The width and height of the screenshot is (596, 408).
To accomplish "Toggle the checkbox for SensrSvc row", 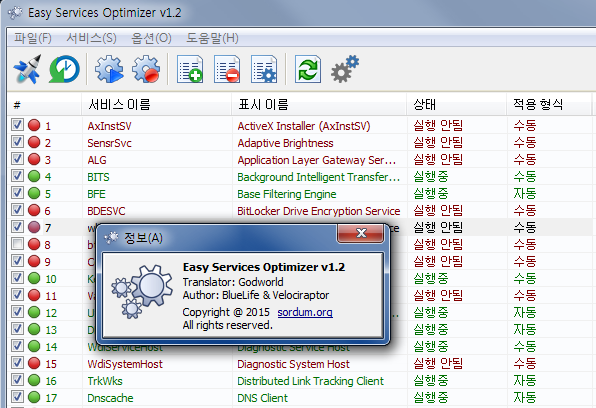I will pyautogui.click(x=17, y=141).
